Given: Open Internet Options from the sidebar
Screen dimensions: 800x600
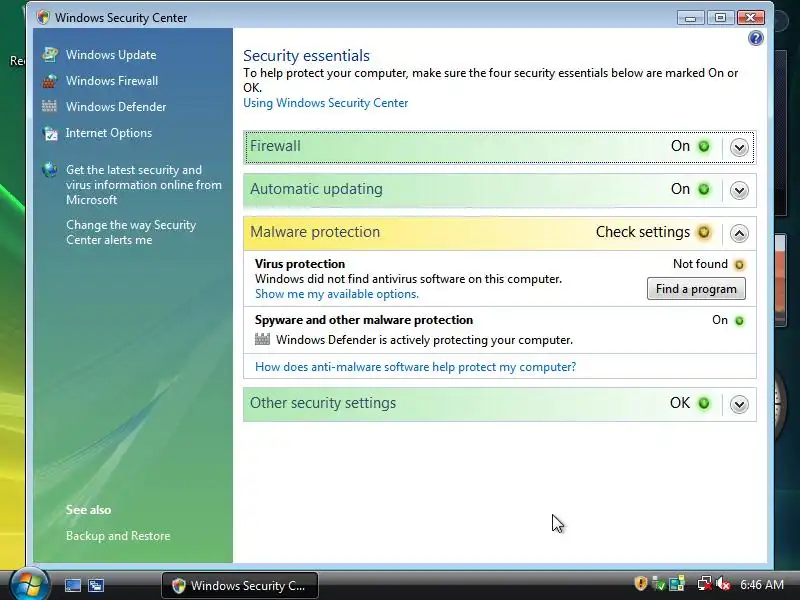Looking at the screenshot, I should click(109, 133).
